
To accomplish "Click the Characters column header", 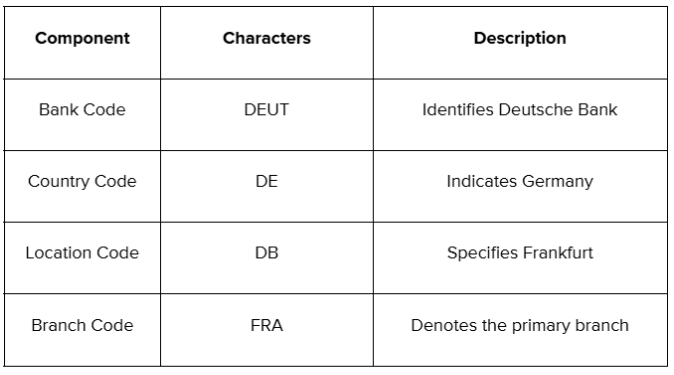I will point(267,38).
